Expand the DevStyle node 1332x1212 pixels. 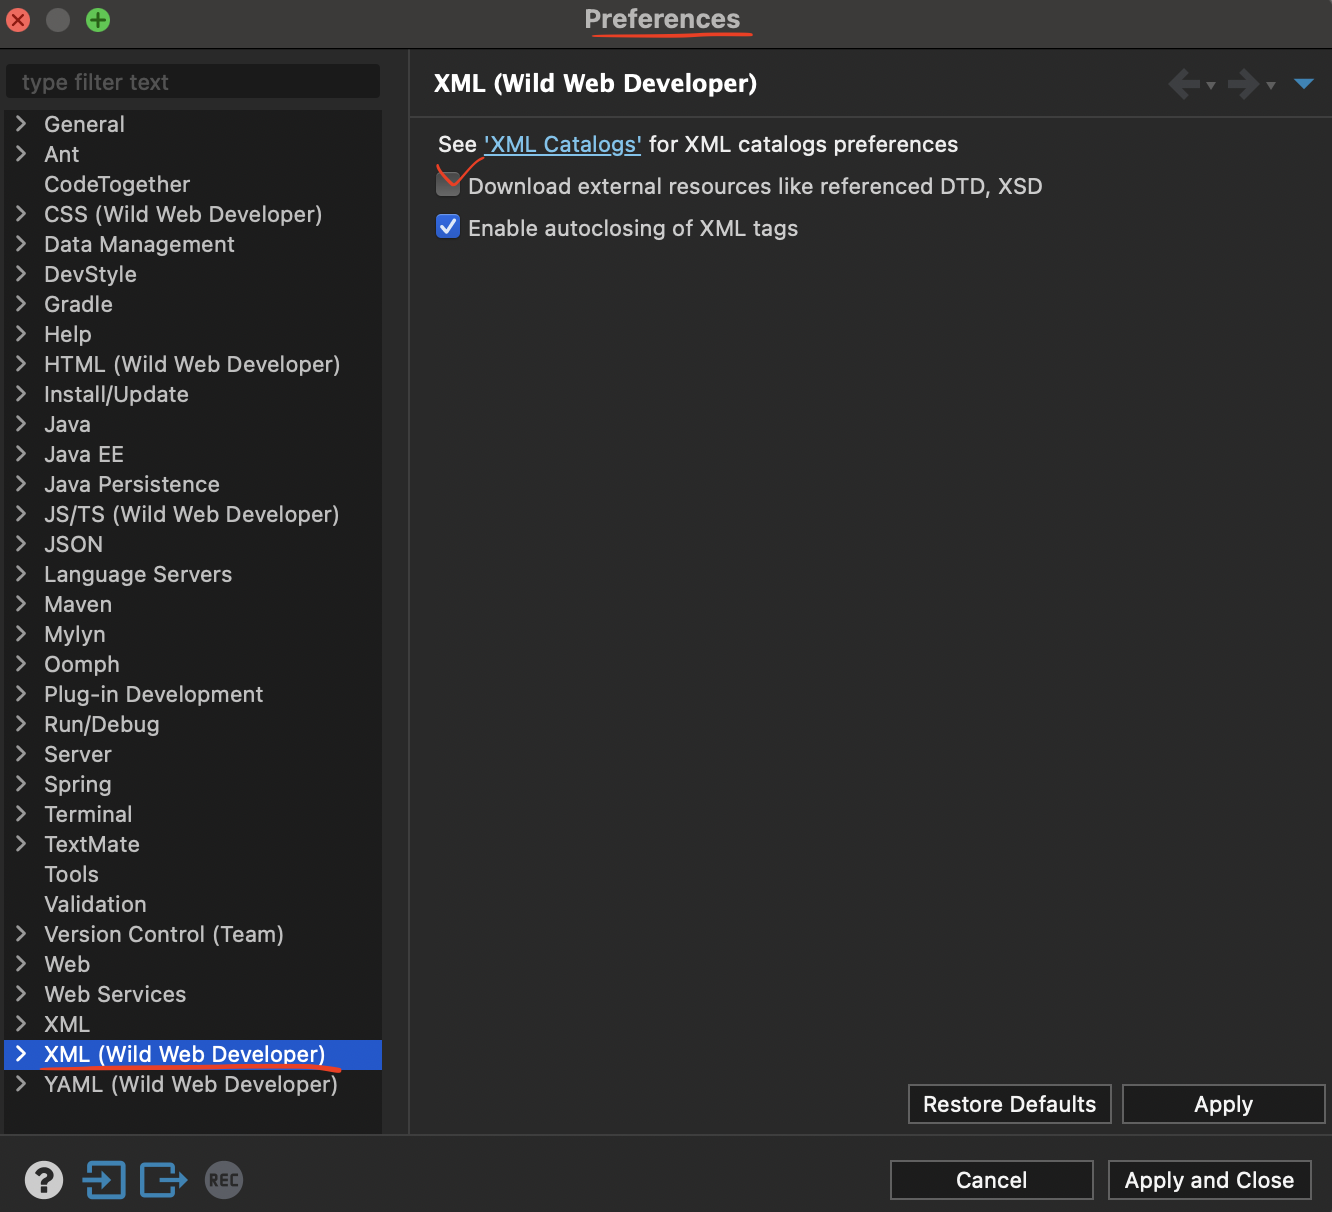click(x=21, y=274)
